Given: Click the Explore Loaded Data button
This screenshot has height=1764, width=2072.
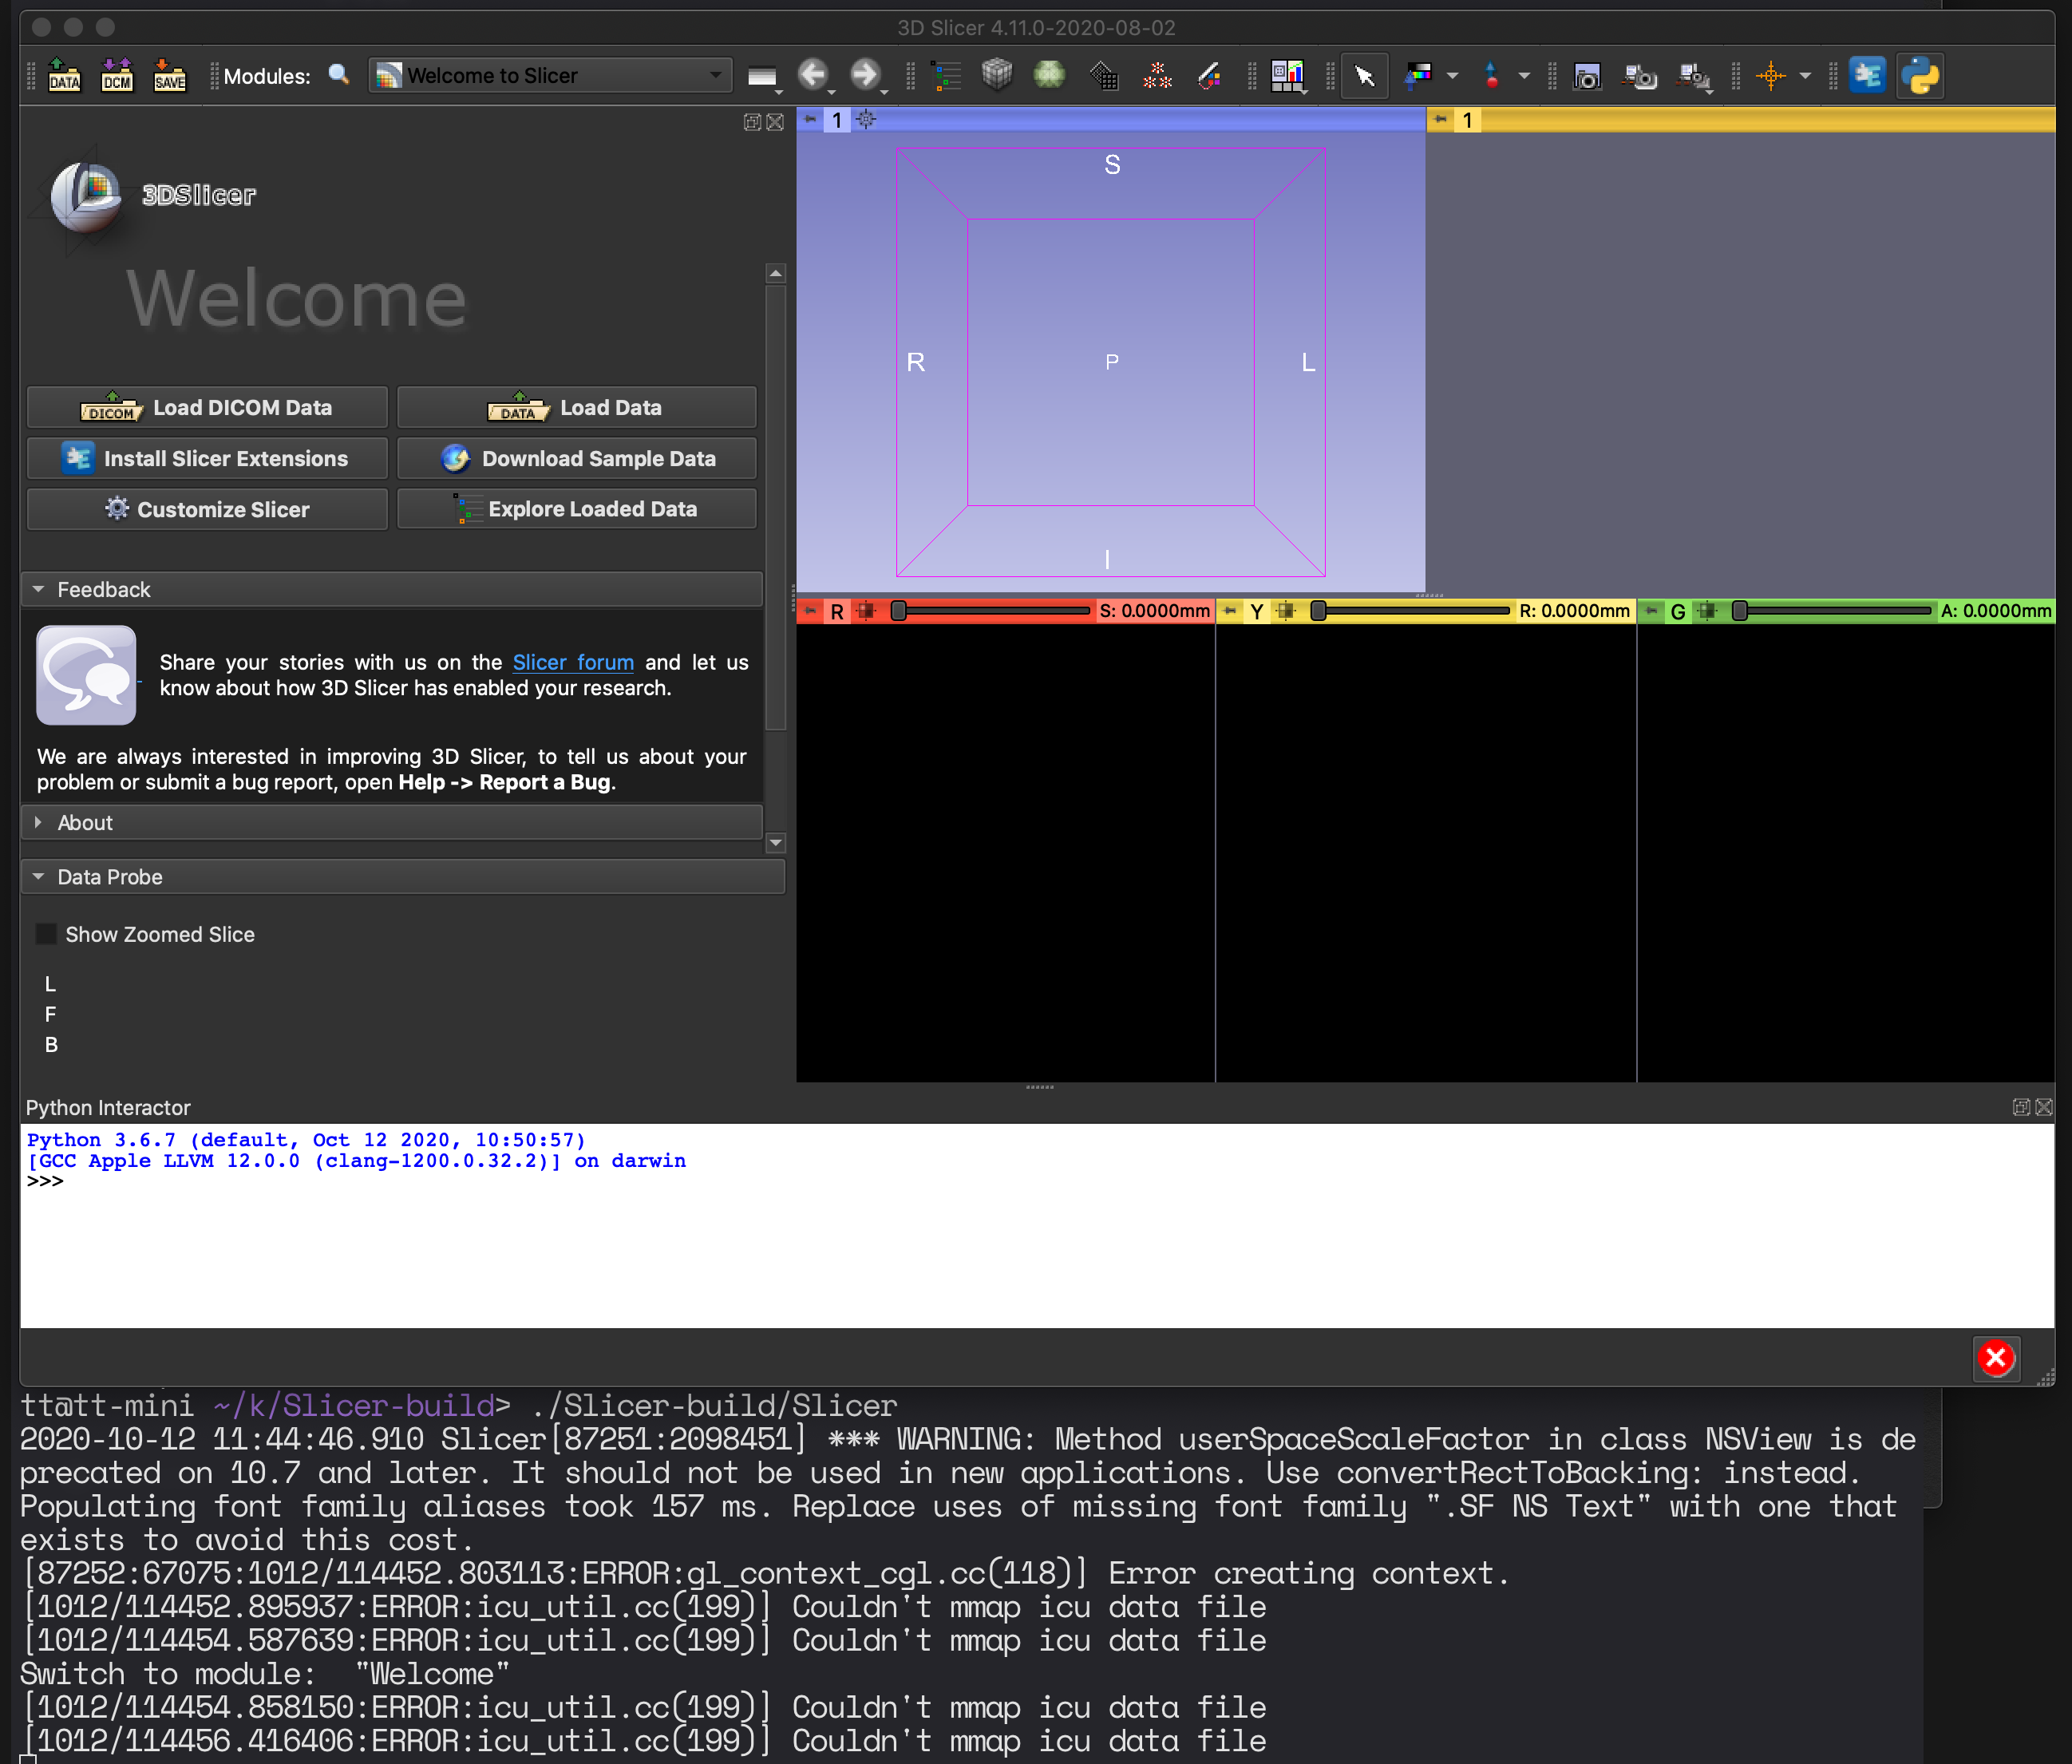Looking at the screenshot, I should (x=577, y=509).
